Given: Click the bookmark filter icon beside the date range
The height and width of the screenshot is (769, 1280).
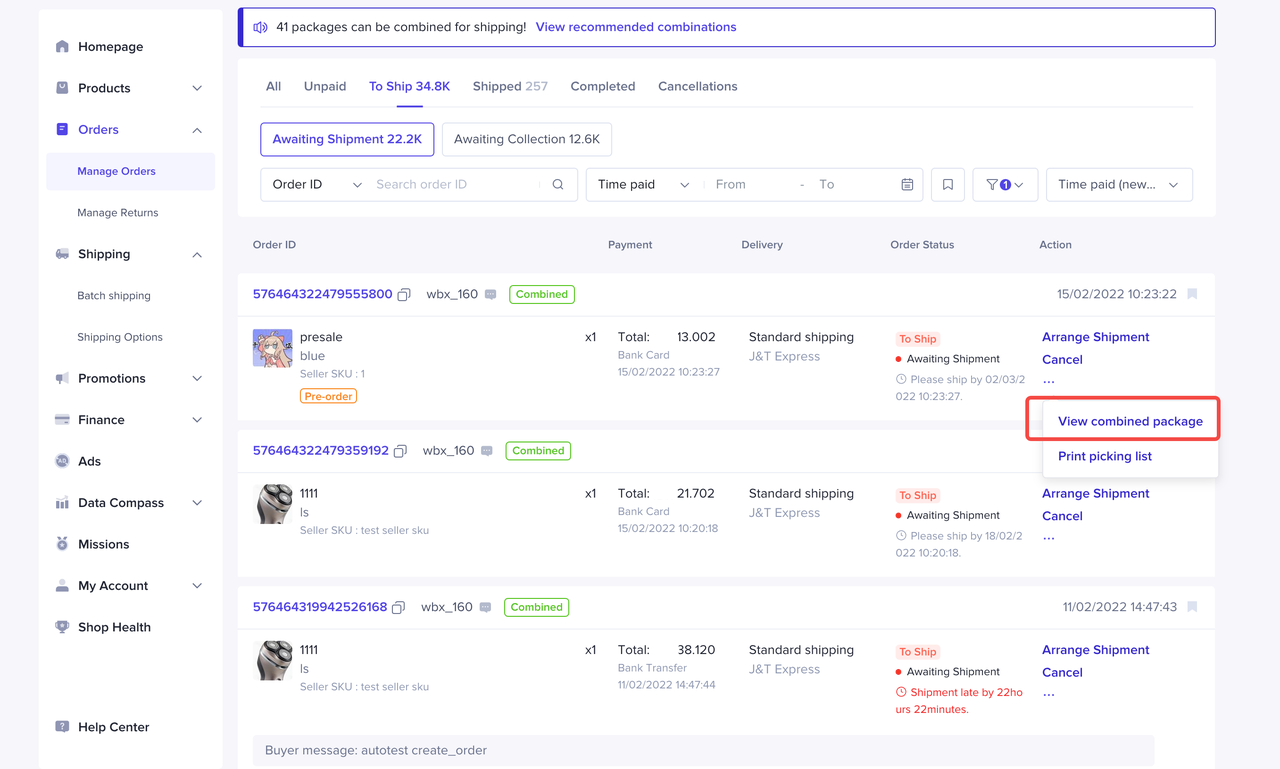Looking at the screenshot, I should point(948,184).
